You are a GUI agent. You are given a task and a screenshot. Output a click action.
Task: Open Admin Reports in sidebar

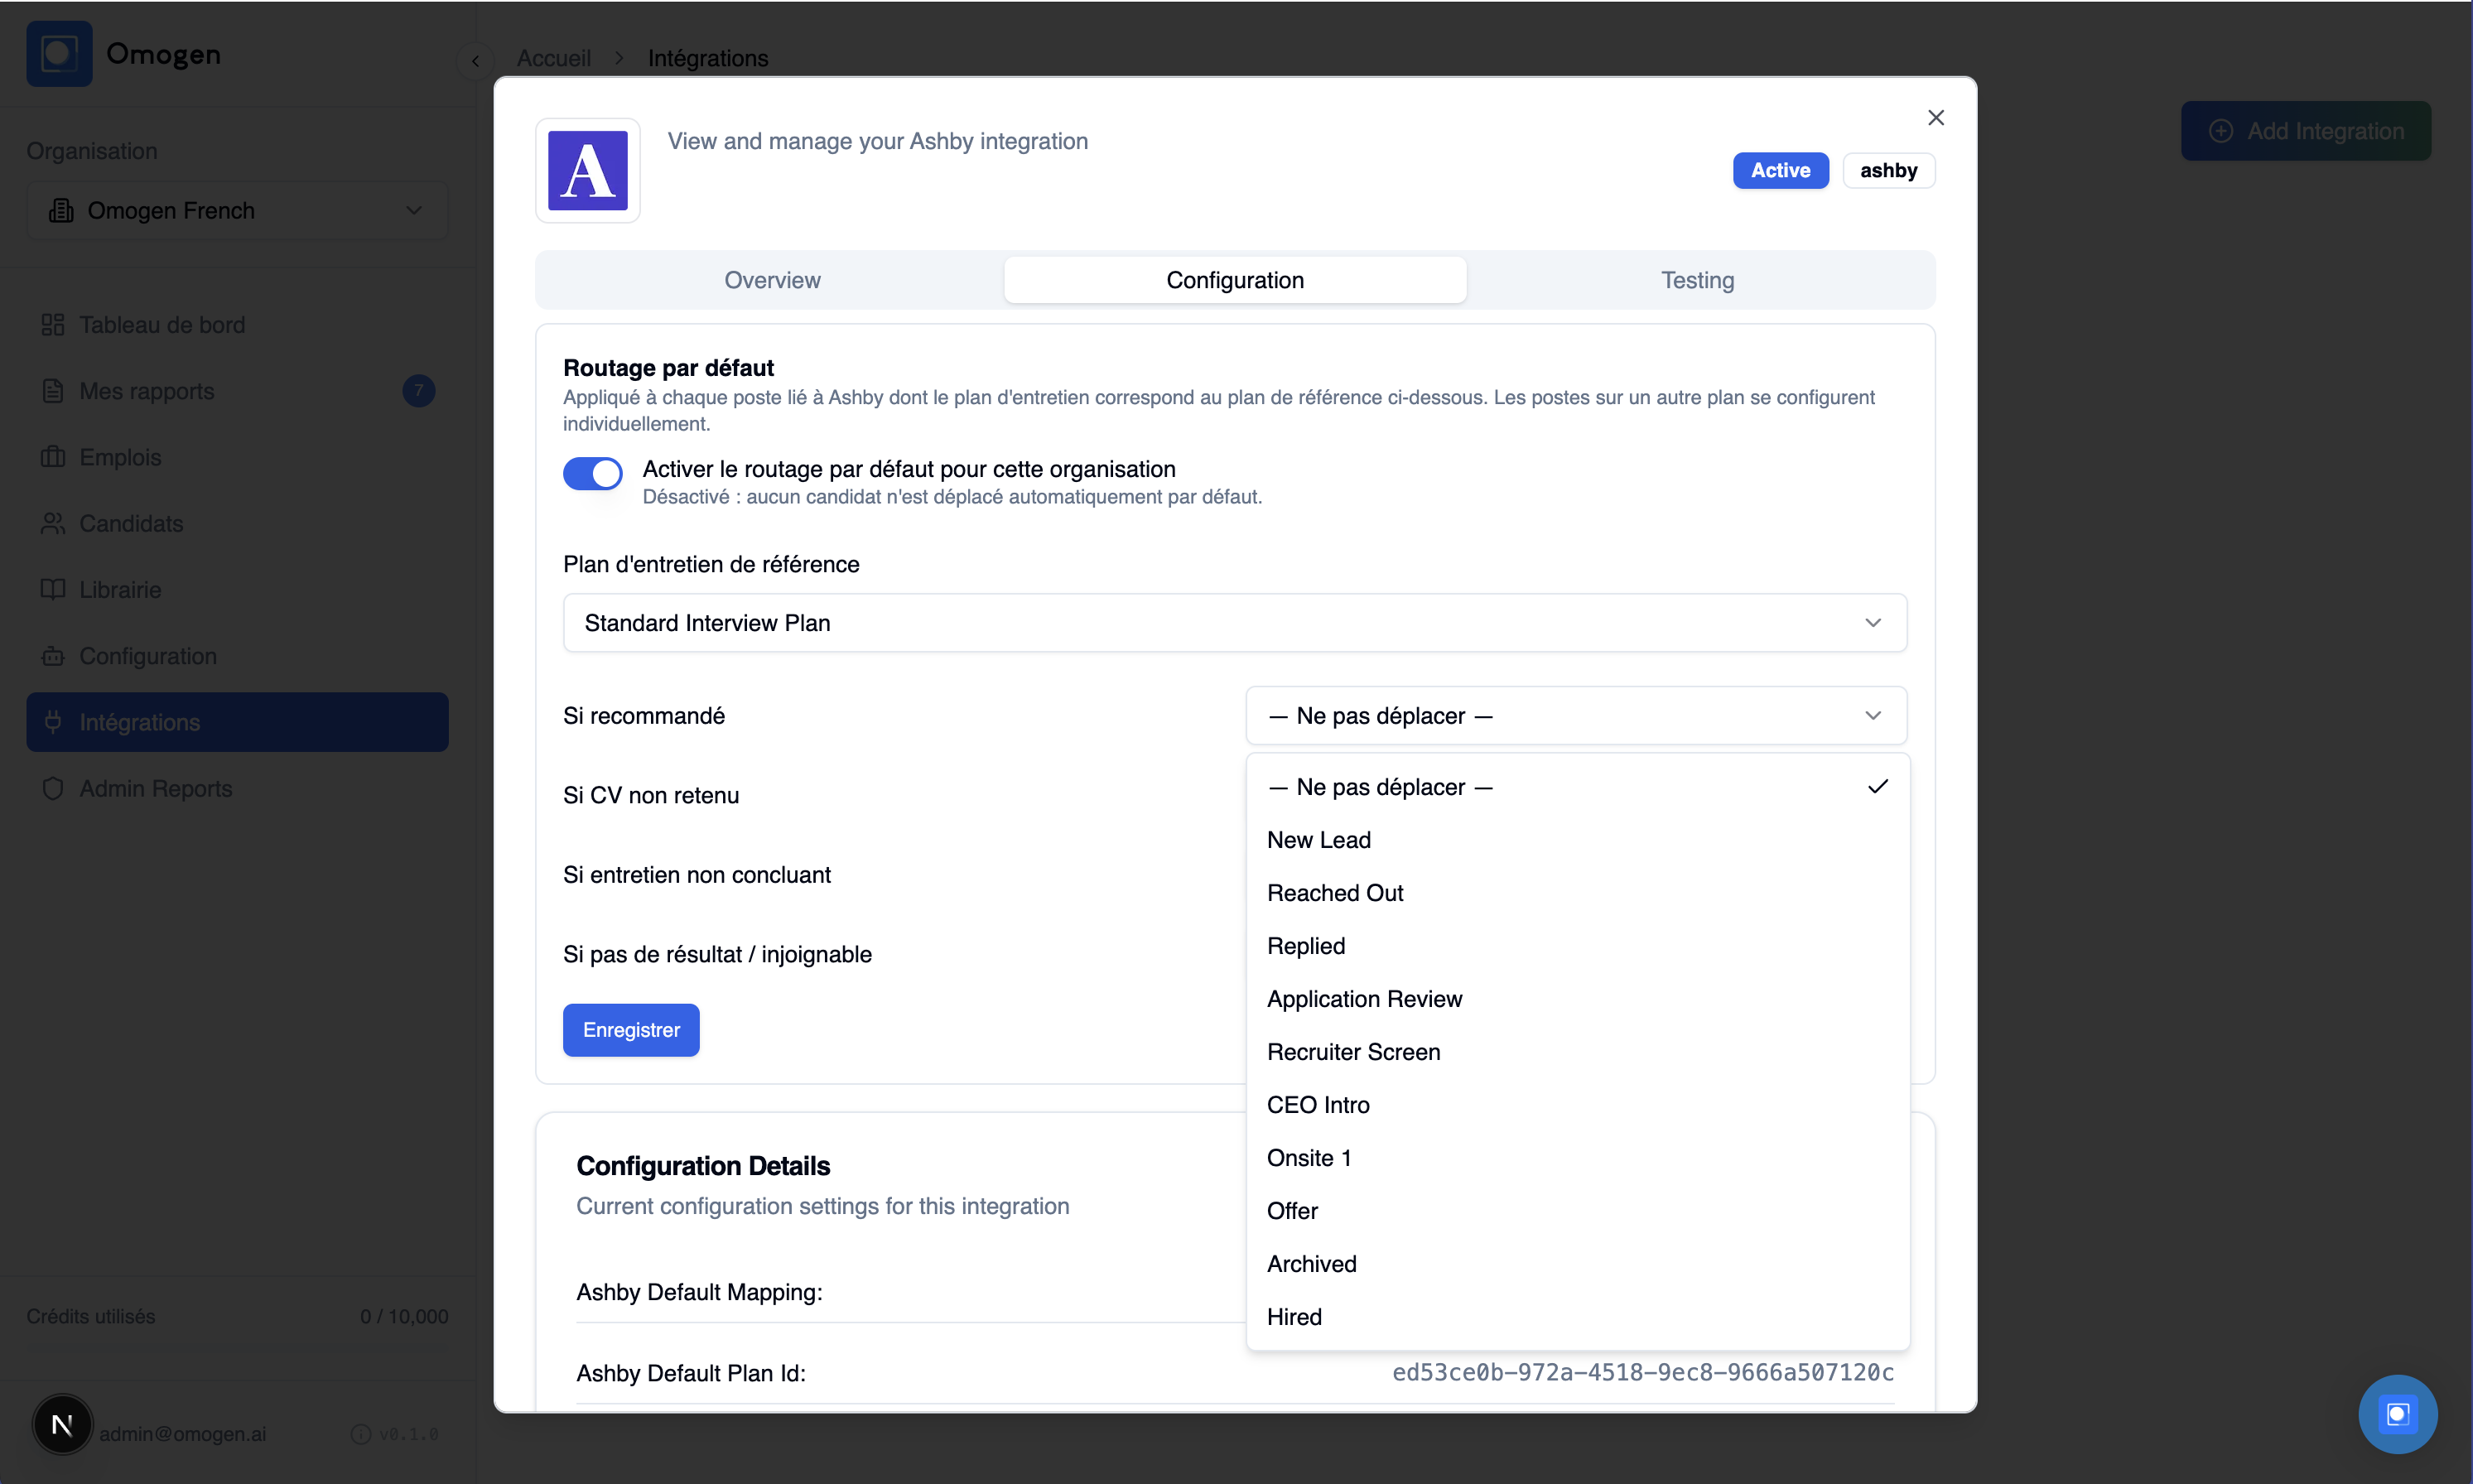tap(237, 789)
